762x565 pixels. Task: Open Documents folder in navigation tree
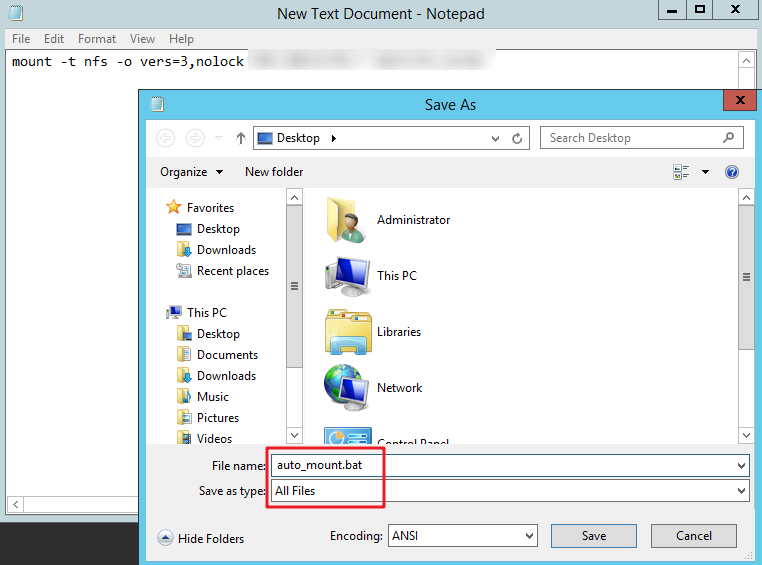pos(217,355)
